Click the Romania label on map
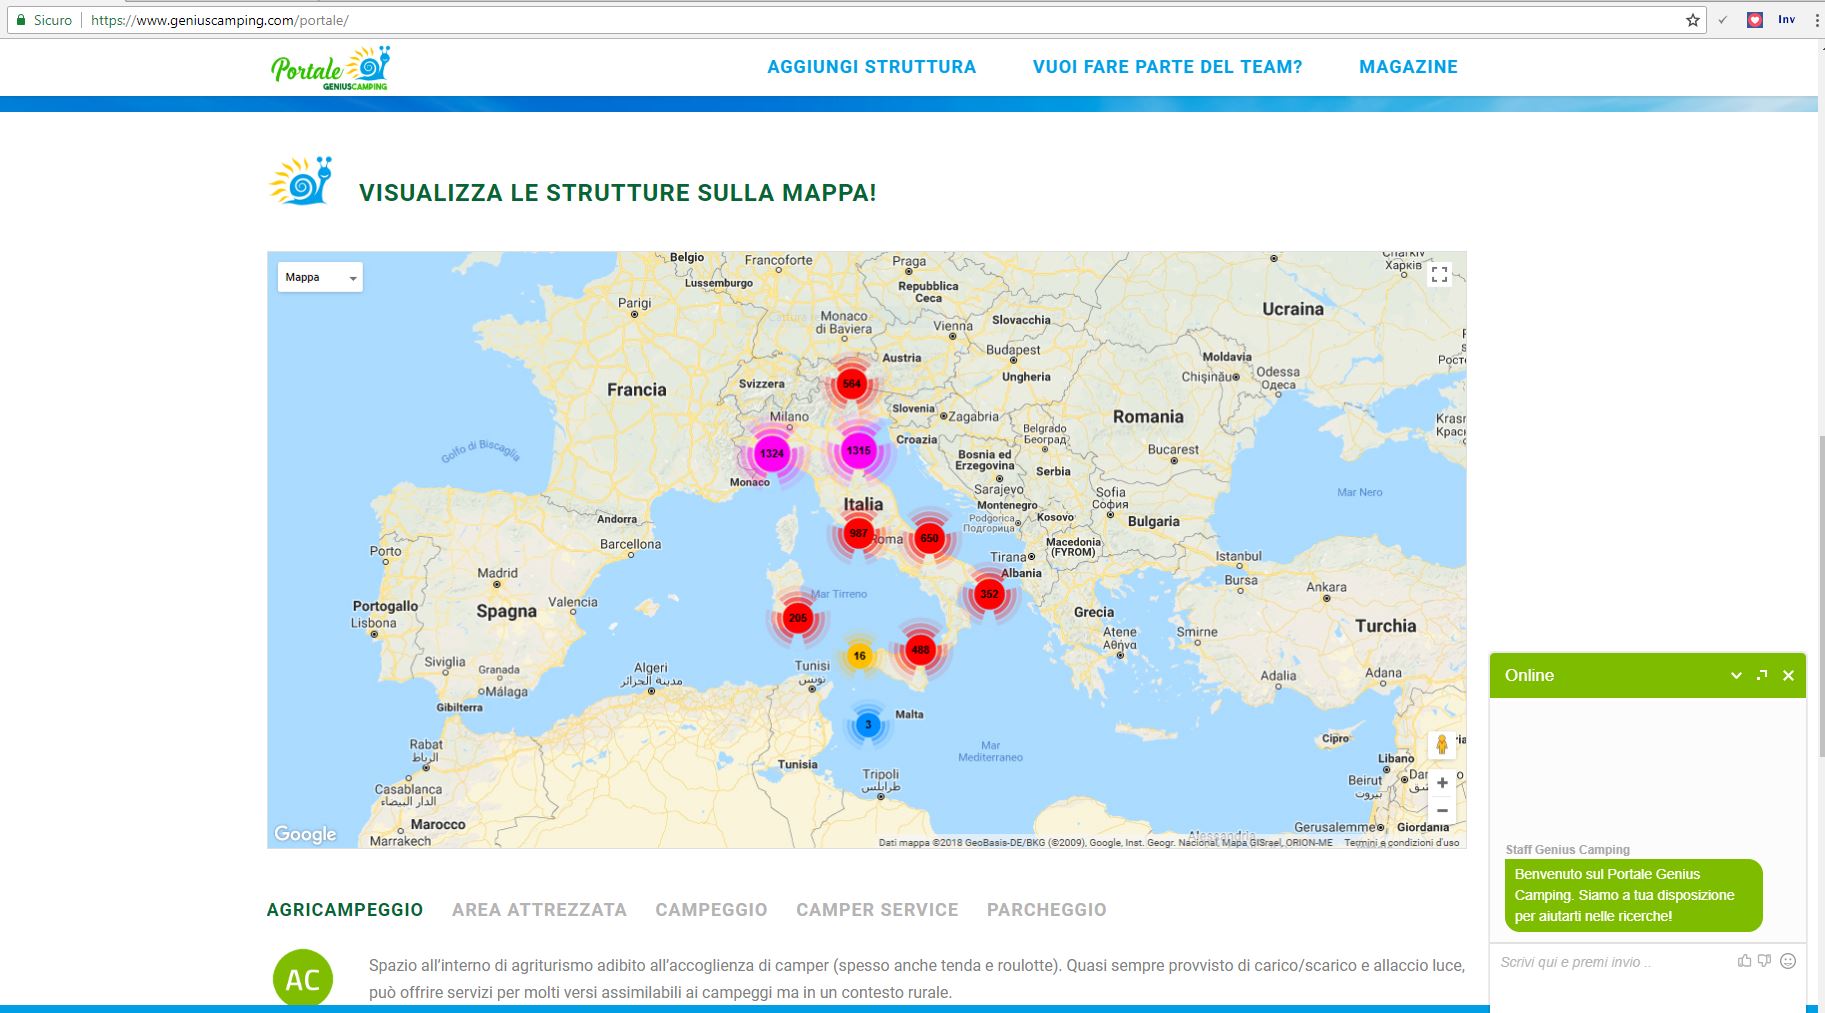Screen dimensions: 1825x1013 click(1148, 417)
